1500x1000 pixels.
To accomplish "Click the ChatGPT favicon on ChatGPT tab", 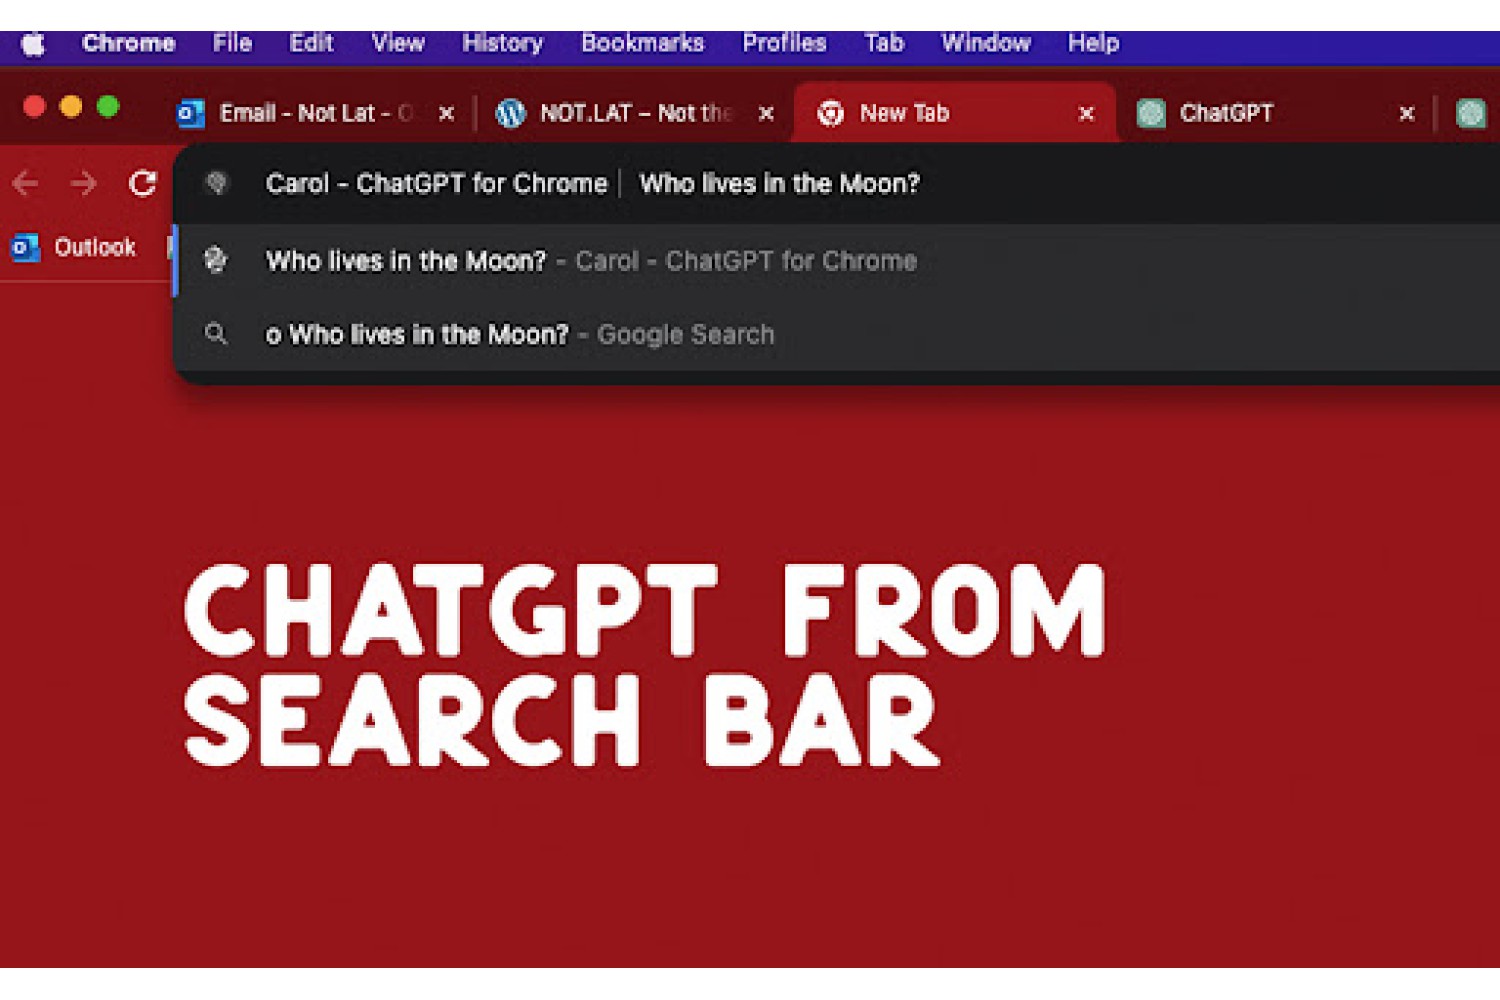I will point(1151,114).
